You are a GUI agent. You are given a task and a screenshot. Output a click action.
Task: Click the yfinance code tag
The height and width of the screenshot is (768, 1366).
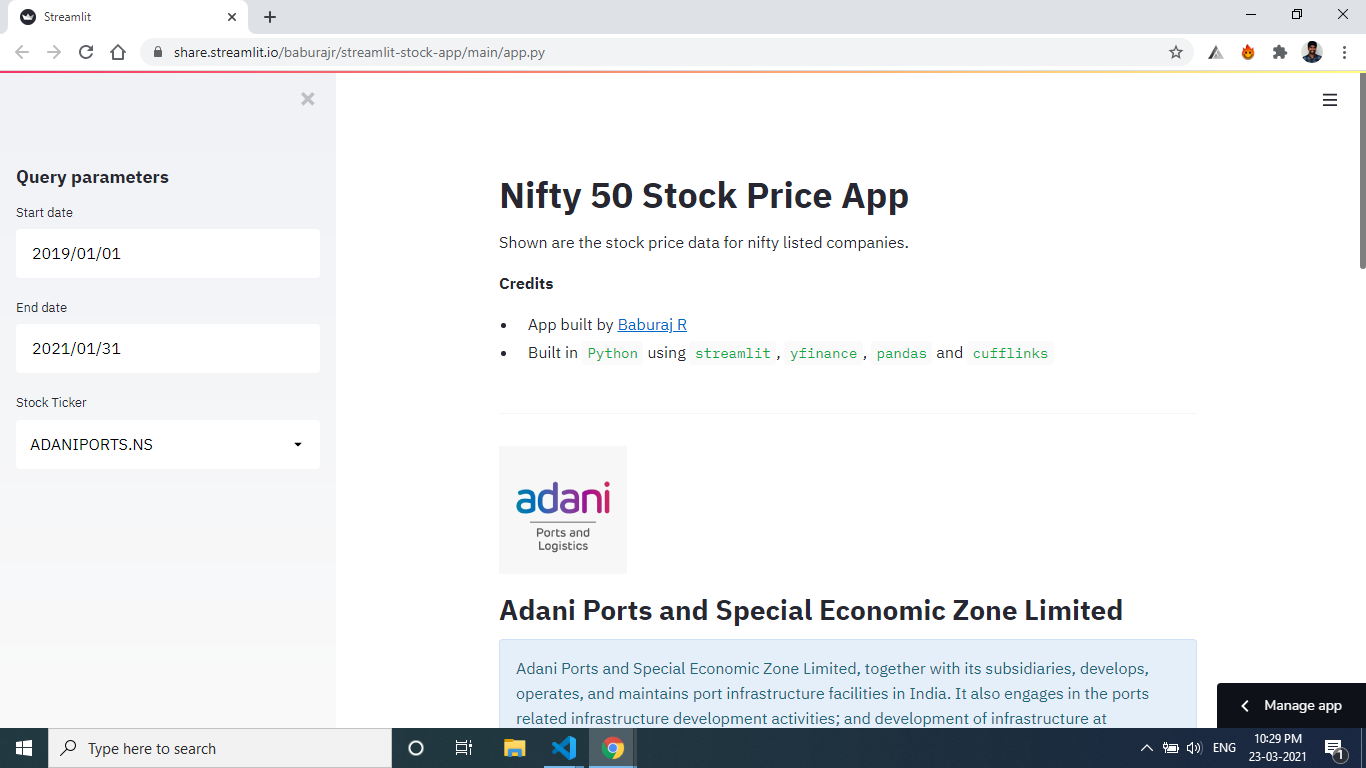823,353
